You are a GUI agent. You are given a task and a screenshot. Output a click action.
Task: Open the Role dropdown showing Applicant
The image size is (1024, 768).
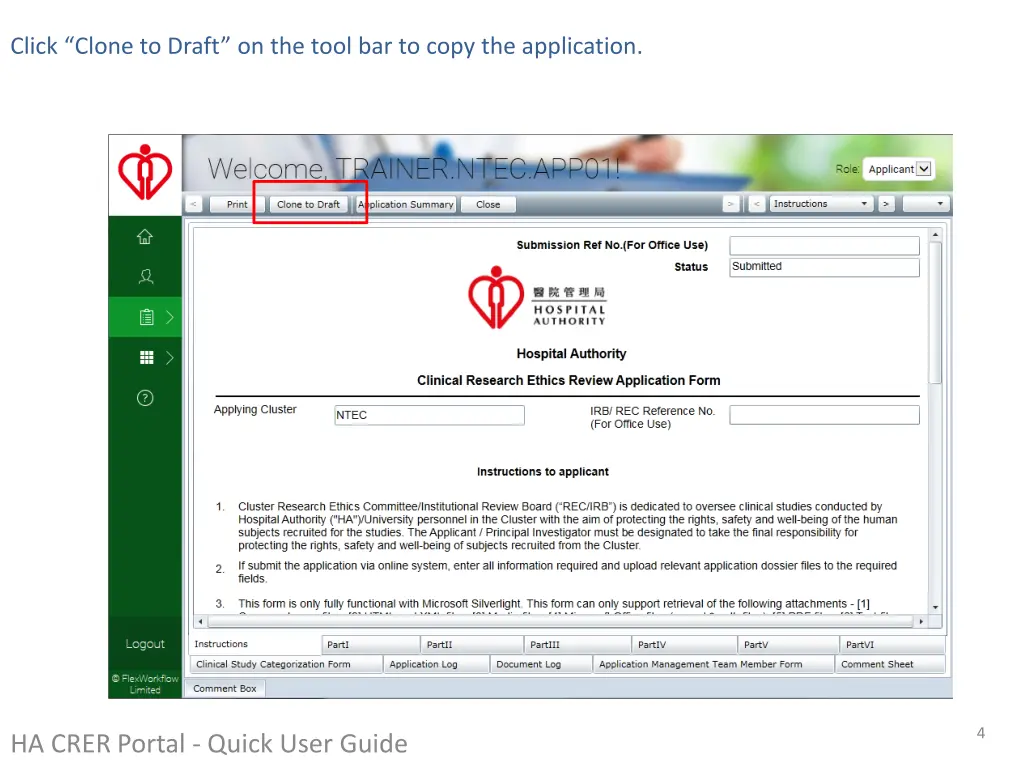pyautogui.click(x=898, y=169)
